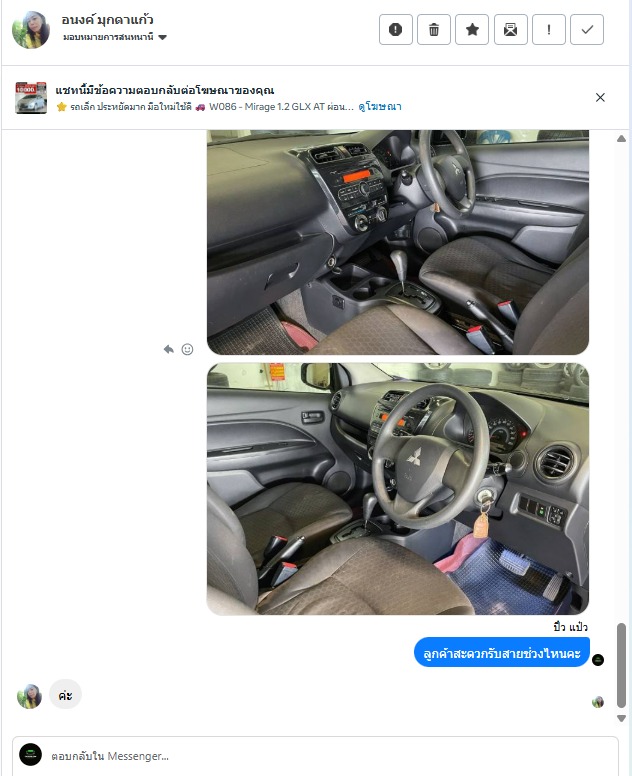Open the Mirage ad thumbnail image

(31, 98)
